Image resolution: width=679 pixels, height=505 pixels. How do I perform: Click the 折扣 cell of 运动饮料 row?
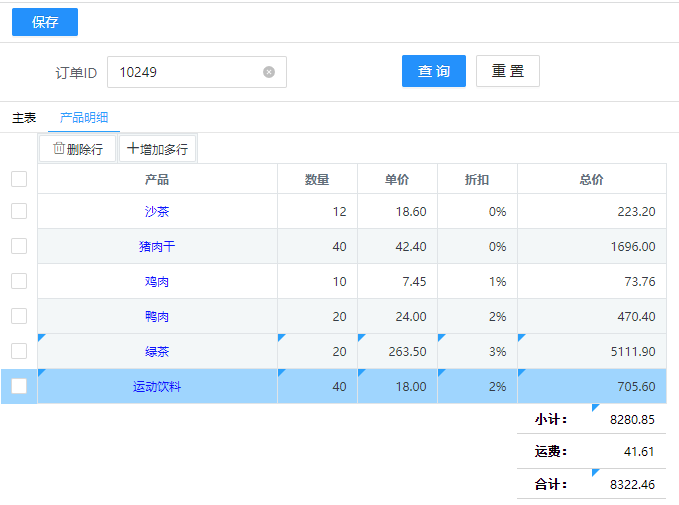click(x=477, y=386)
